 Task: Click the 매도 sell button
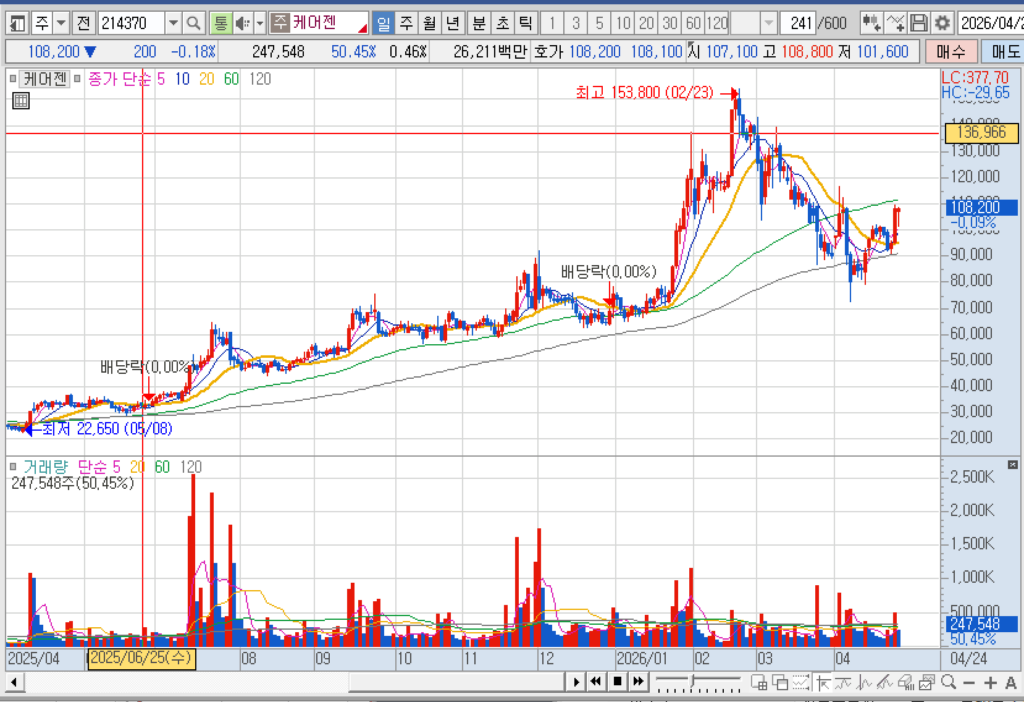coord(1003,52)
